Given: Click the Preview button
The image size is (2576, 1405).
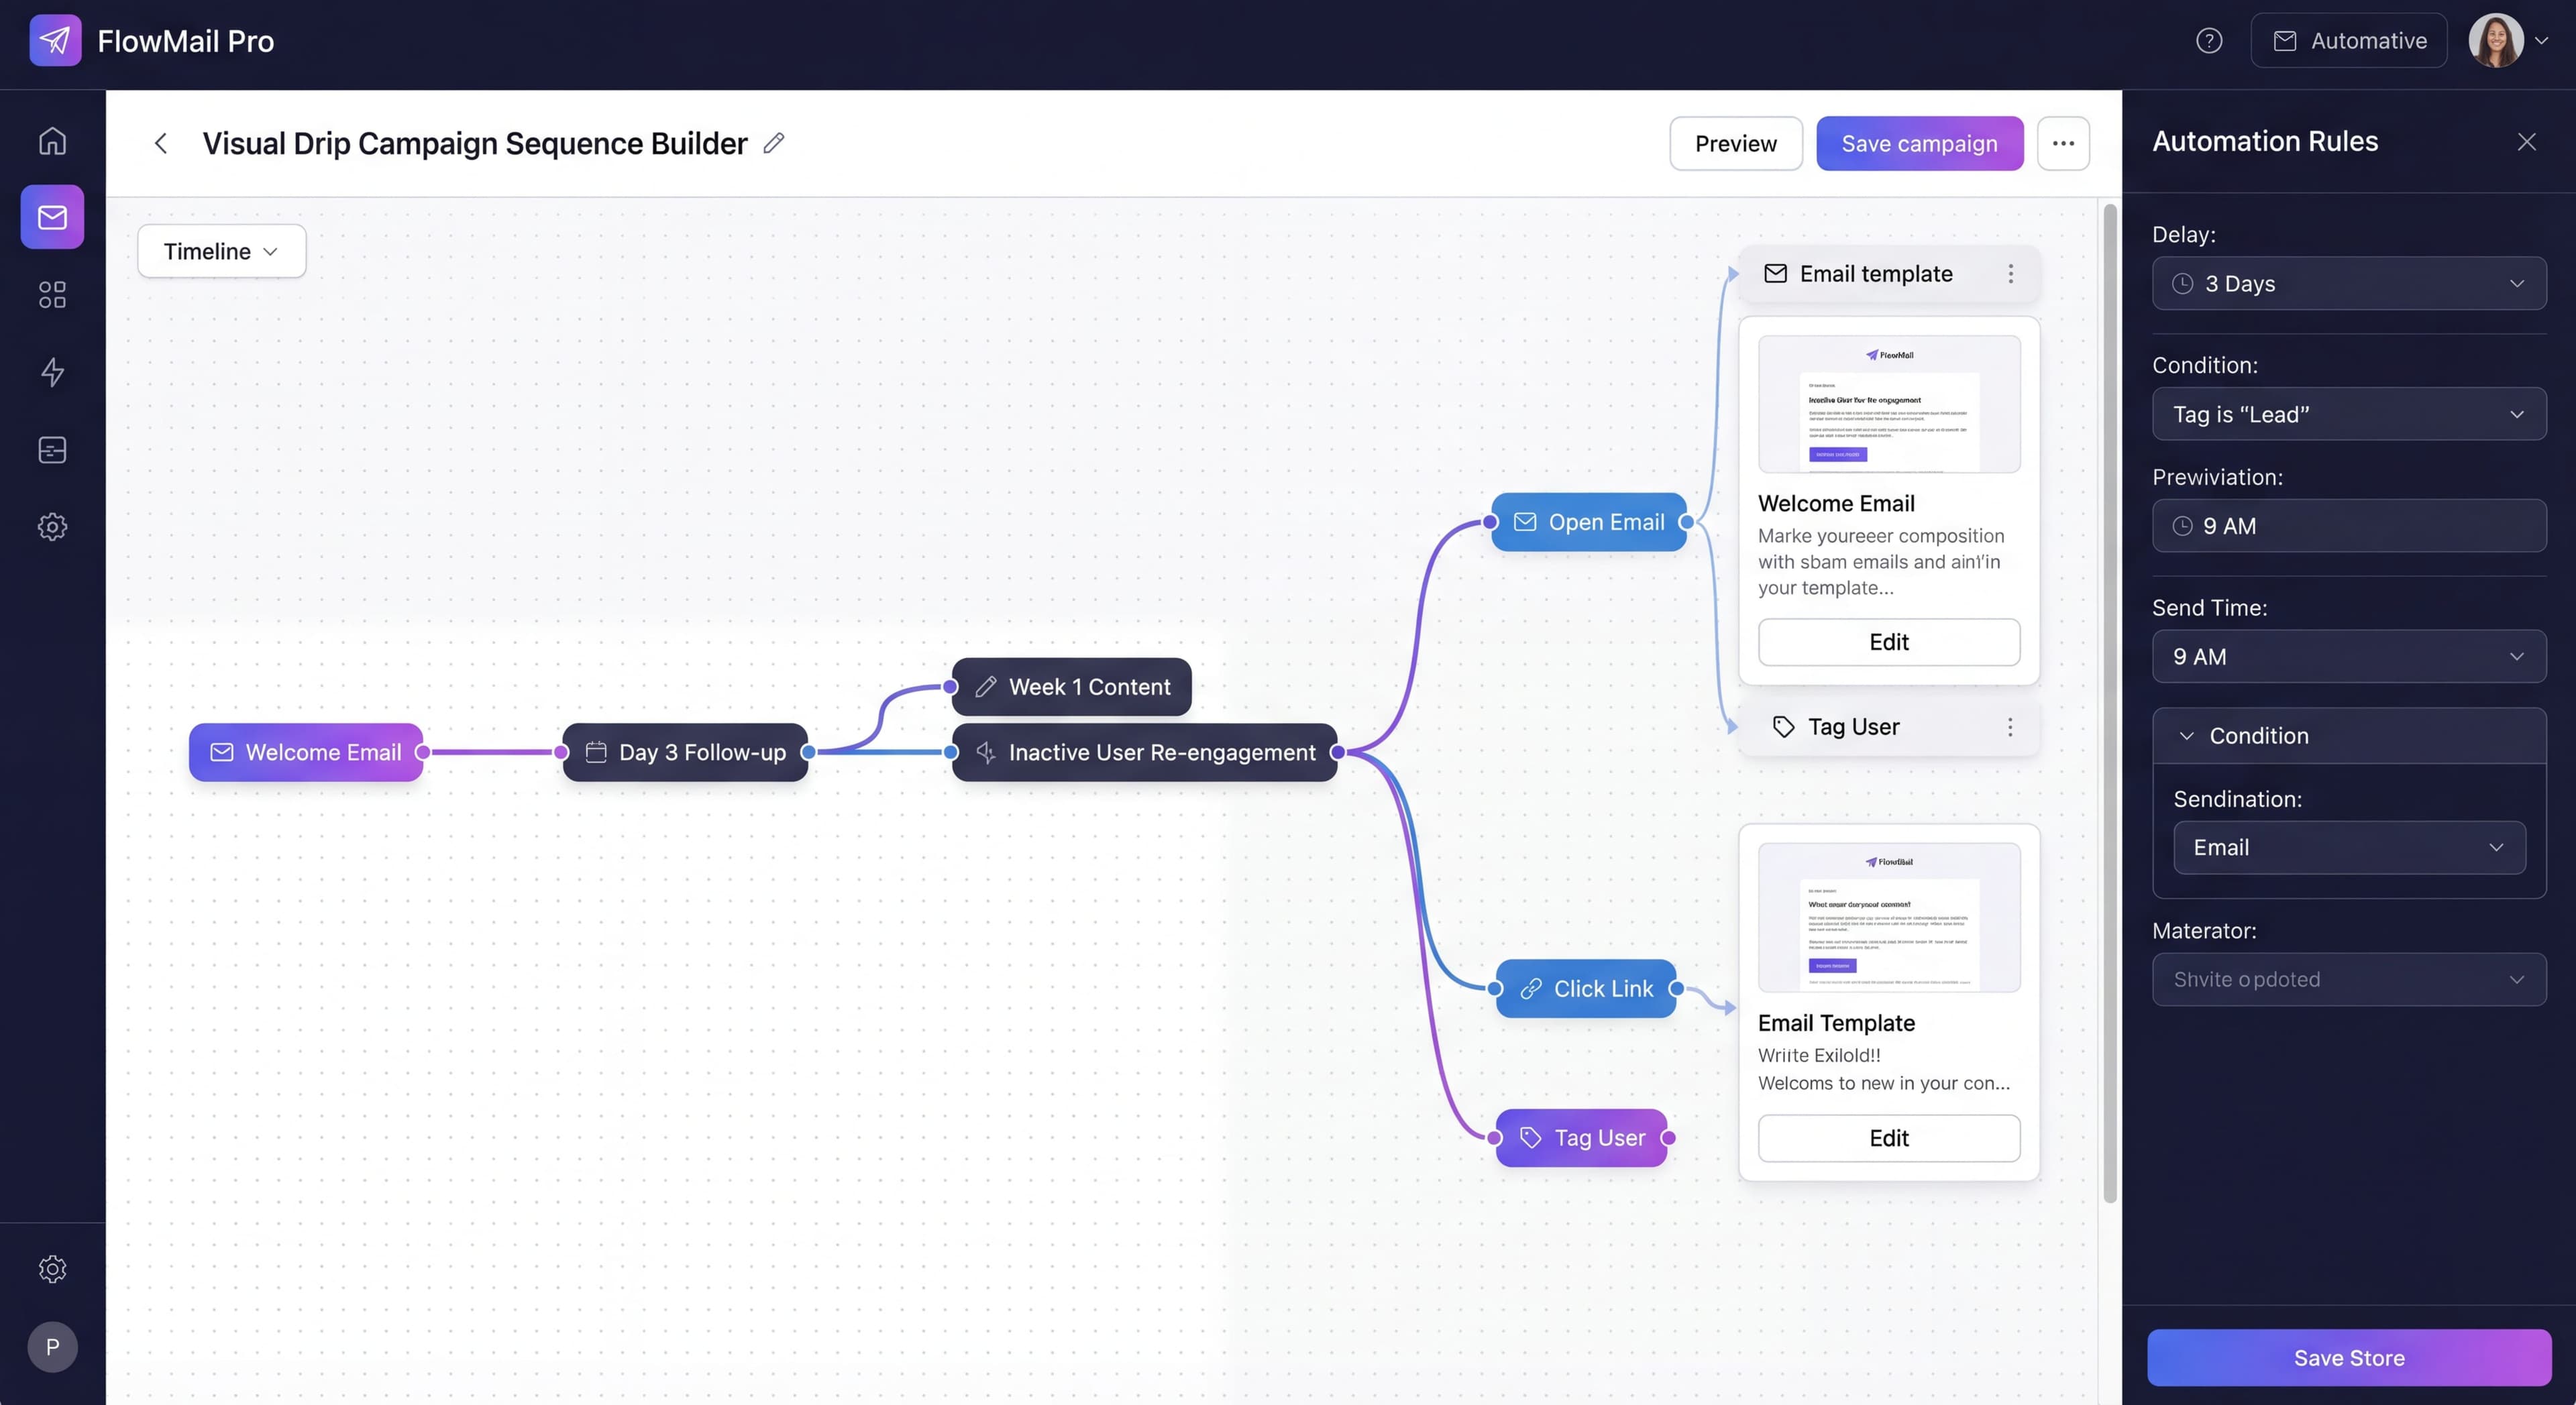Looking at the screenshot, I should pyautogui.click(x=1735, y=143).
